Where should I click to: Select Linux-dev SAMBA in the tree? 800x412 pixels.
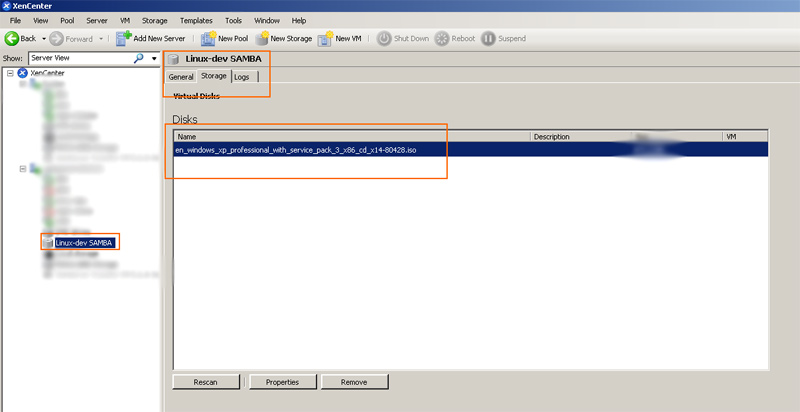tap(84, 243)
